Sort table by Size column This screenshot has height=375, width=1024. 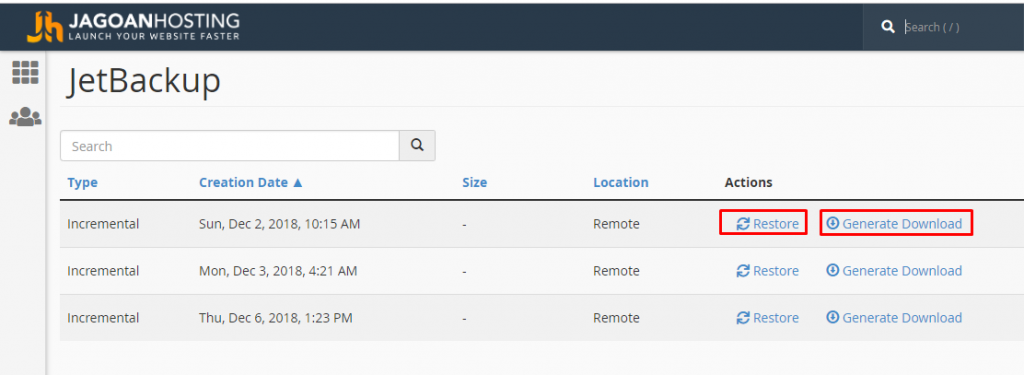[x=474, y=182]
